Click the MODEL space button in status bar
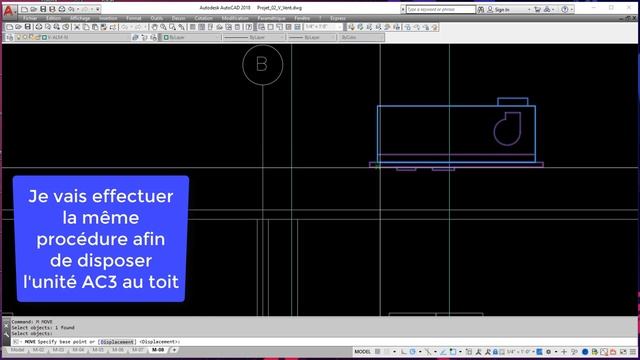This screenshot has width=640, height=360. [x=362, y=351]
